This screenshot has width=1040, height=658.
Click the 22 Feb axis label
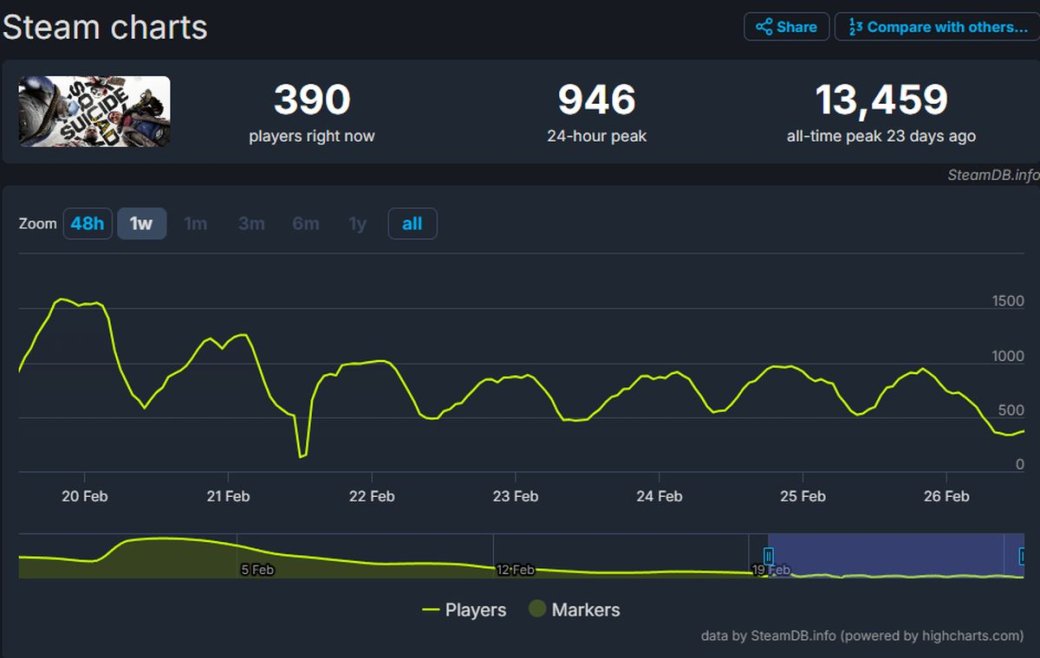(x=372, y=496)
